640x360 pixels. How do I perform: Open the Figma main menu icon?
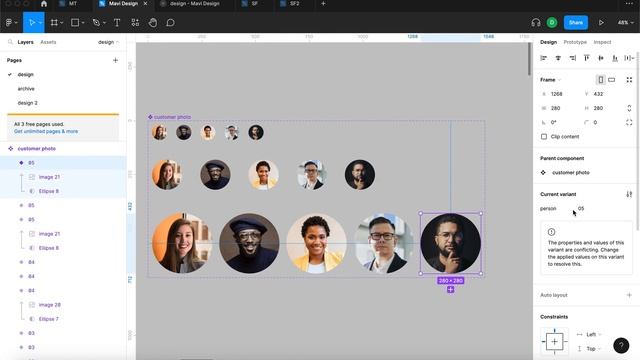pos(9,22)
